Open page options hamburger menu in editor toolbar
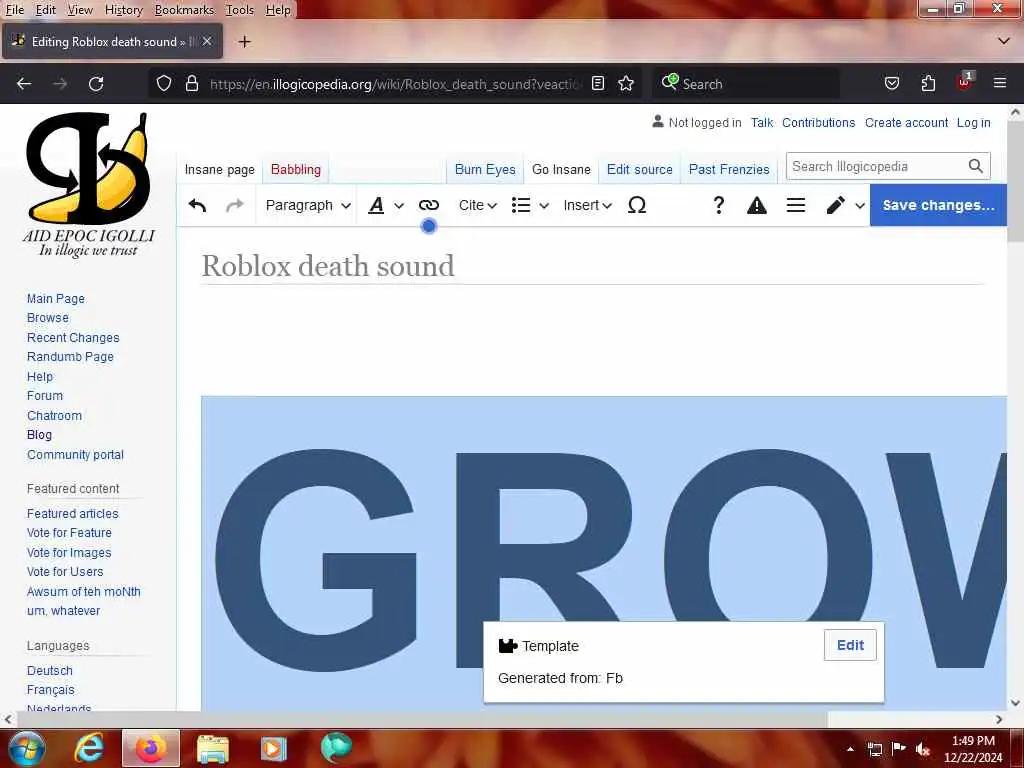This screenshot has width=1024, height=768. pyautogui.click(x=795, y=205)
